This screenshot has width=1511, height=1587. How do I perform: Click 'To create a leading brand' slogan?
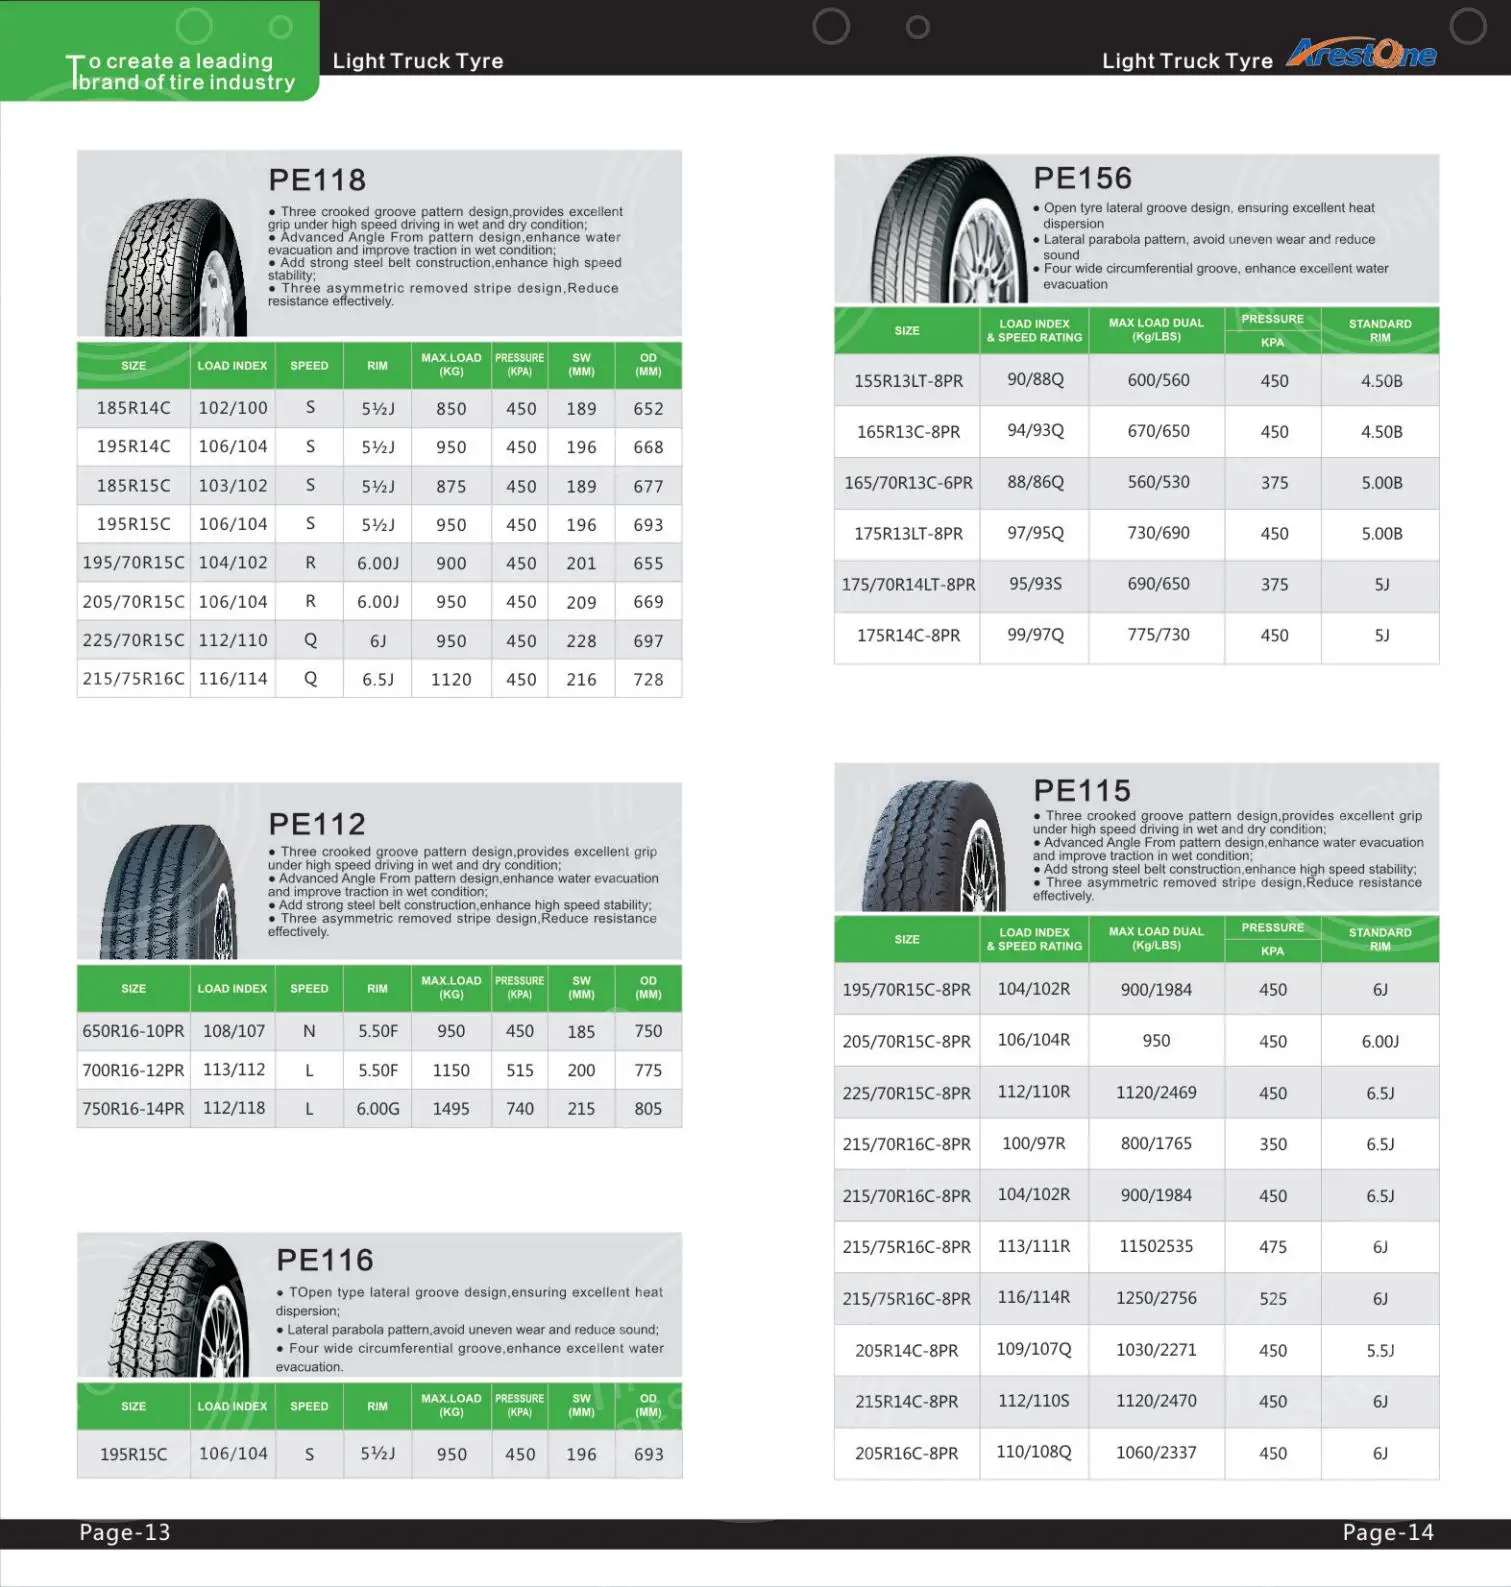tap(181, 72)
